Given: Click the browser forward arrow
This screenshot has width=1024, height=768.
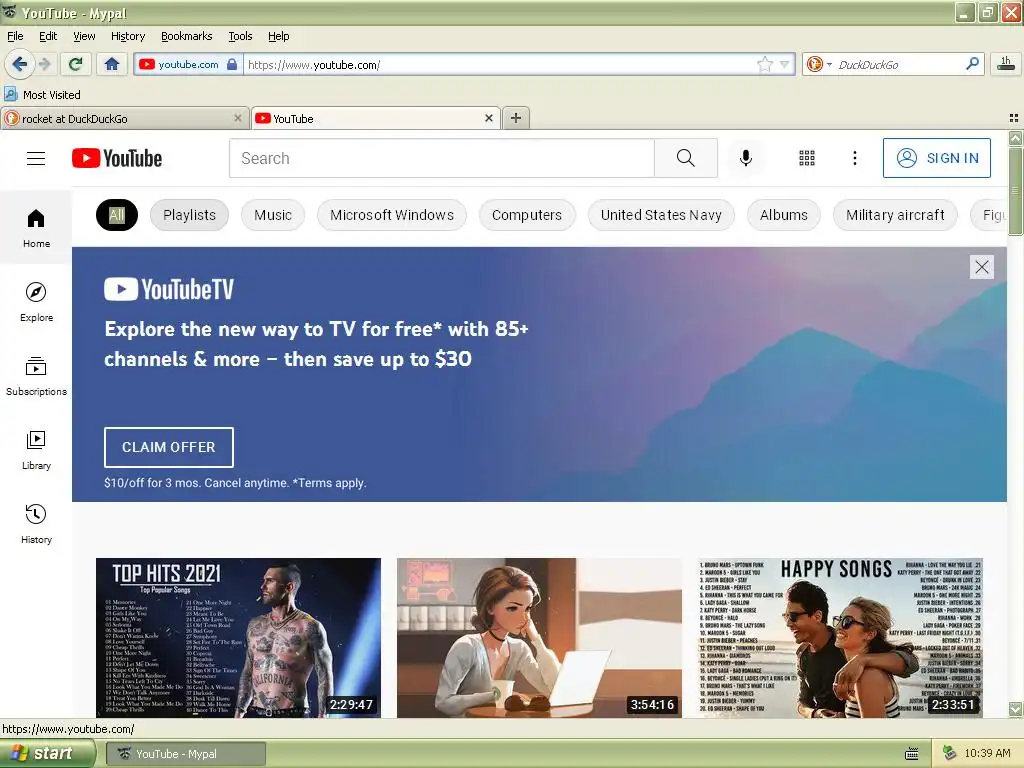Looking at the screenshot, I should point(45,64).
